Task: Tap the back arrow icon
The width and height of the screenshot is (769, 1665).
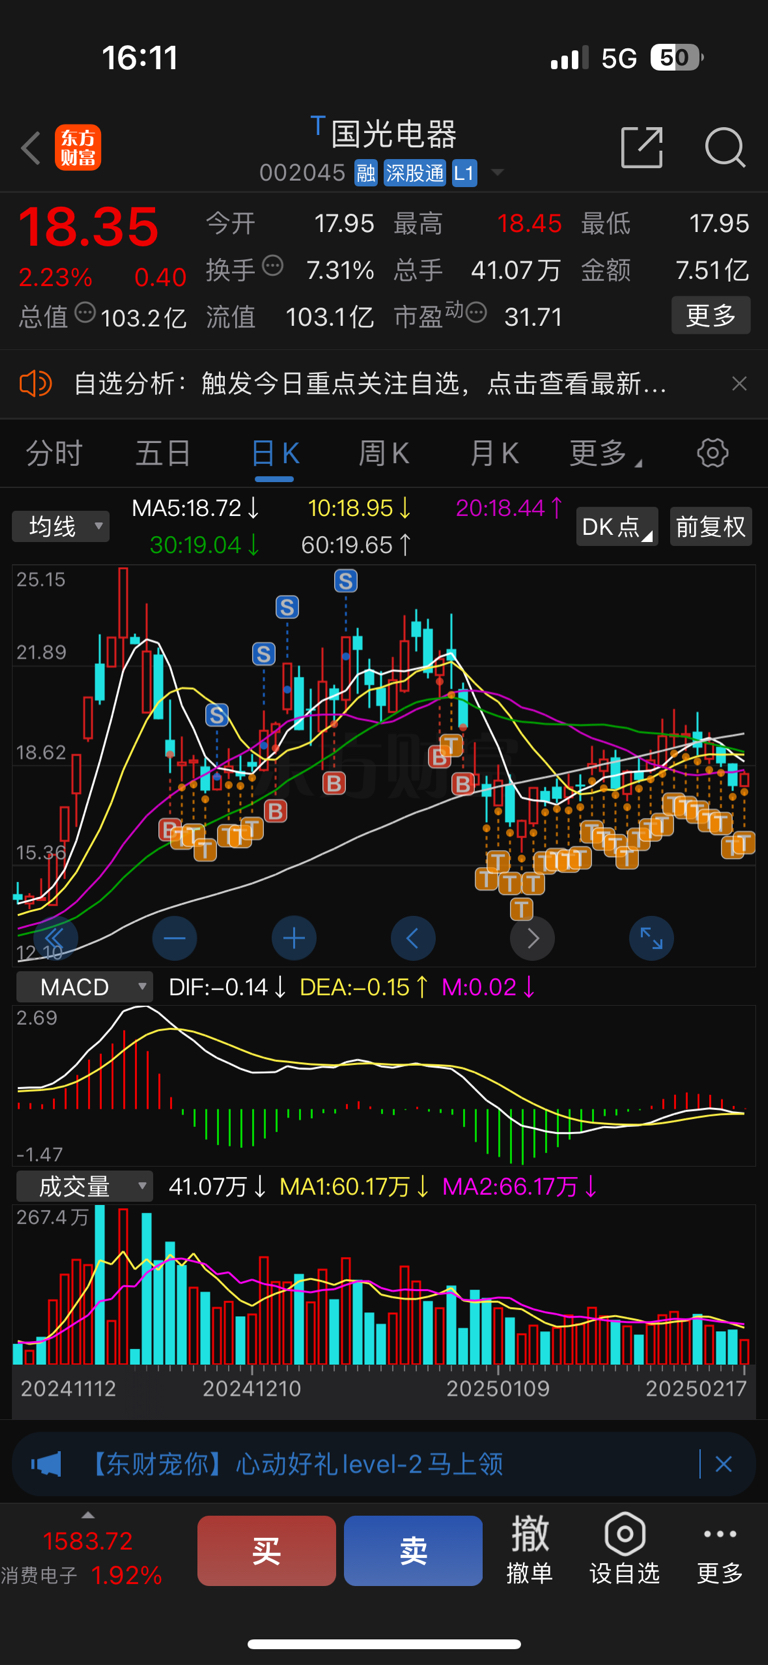Action: pos(31,148)
